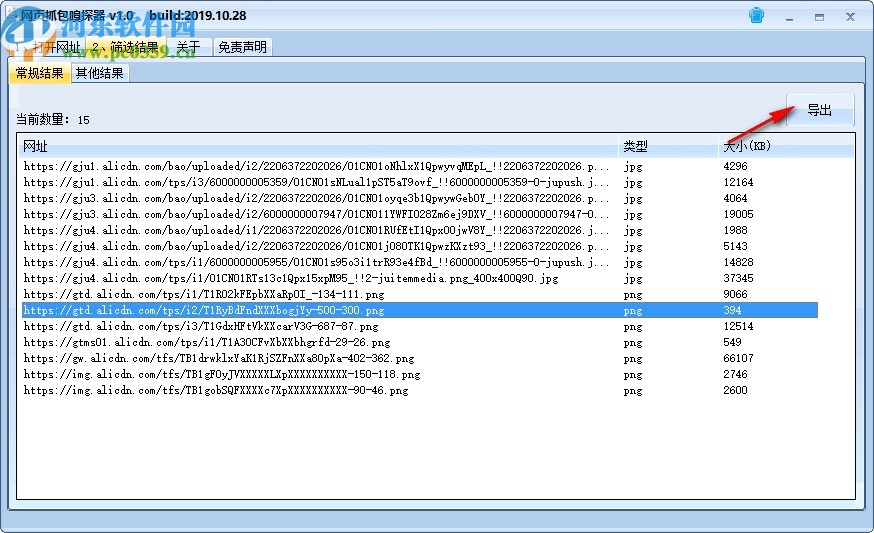The width and height of the screenshot is (874, 533).
Task: Maximize the sniffer window
Action: coord(819,17)
